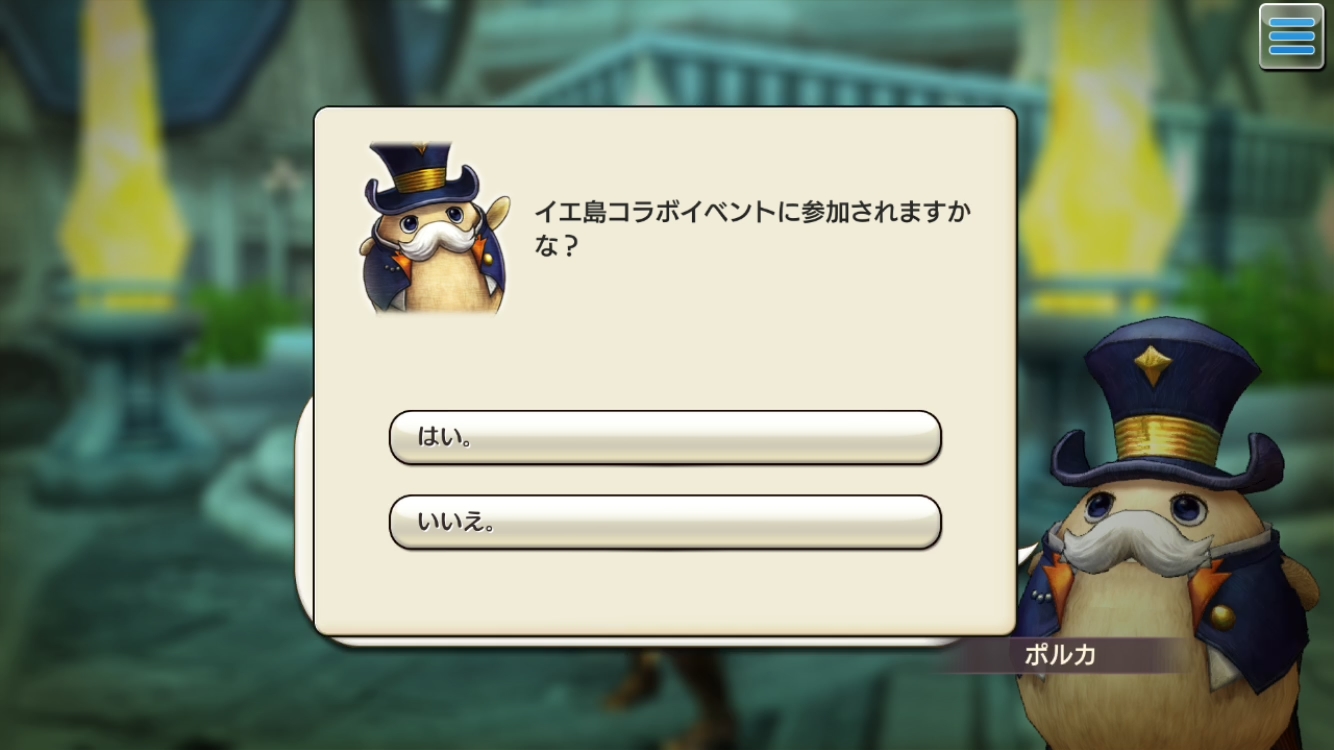The image size is (1334, 750).
Task: Choose the いいえ。 answer option
Action: tap(665, 522)
